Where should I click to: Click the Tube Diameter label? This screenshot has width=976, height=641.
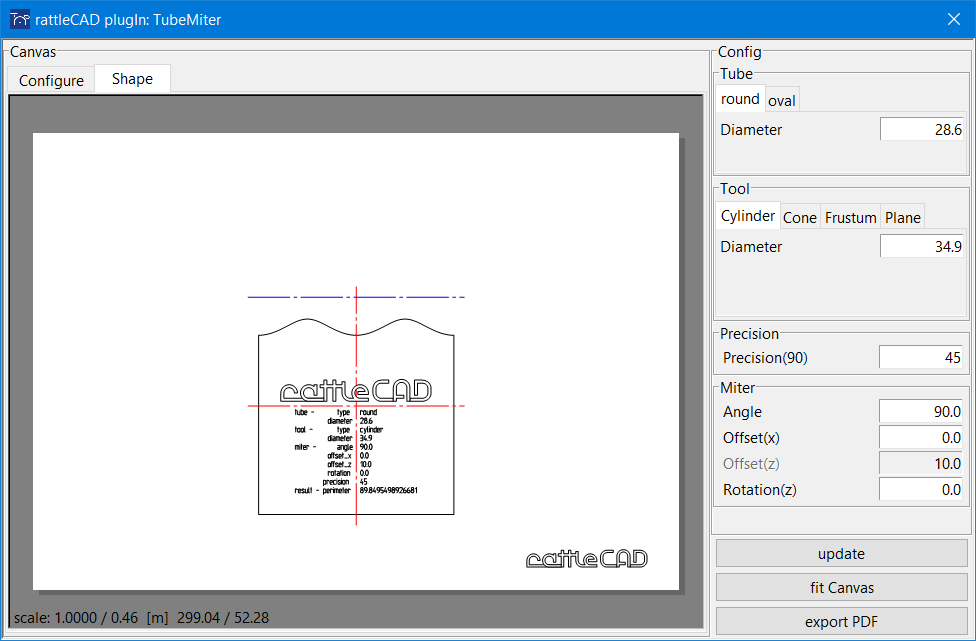pyautogui.click(x=751, y=129)
